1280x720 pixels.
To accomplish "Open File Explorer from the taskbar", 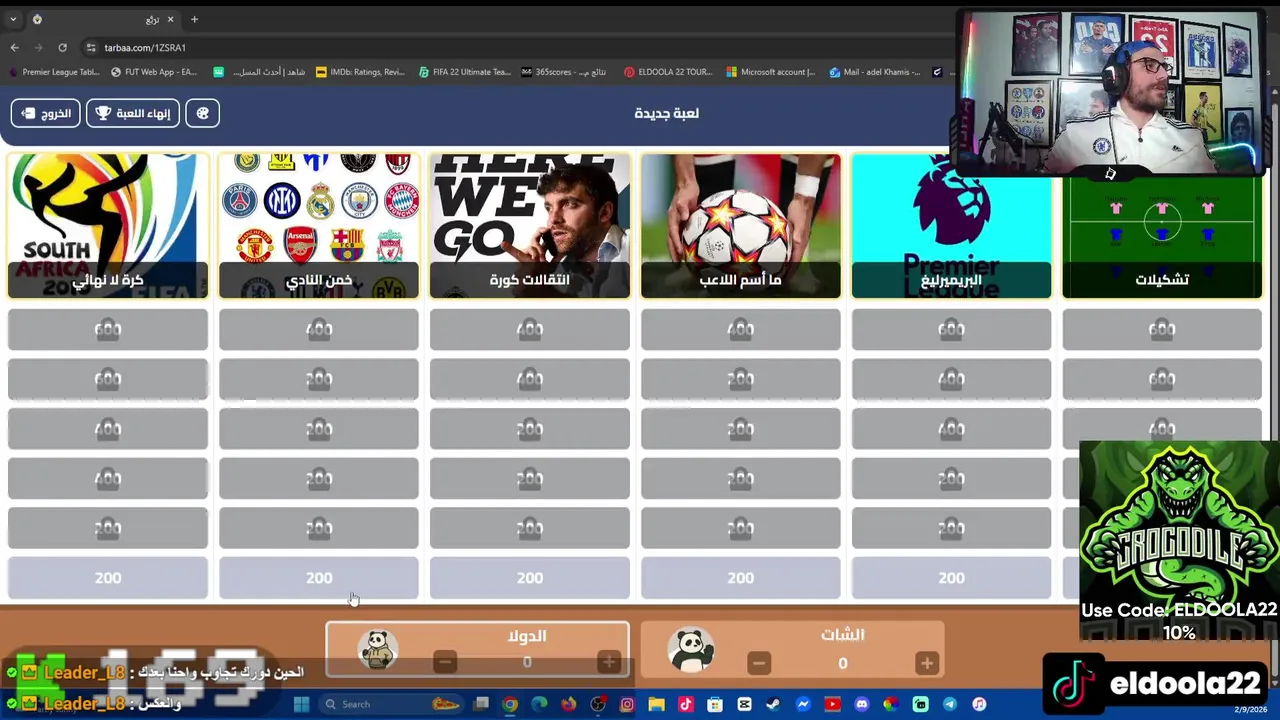I will [x=656, y=704].
